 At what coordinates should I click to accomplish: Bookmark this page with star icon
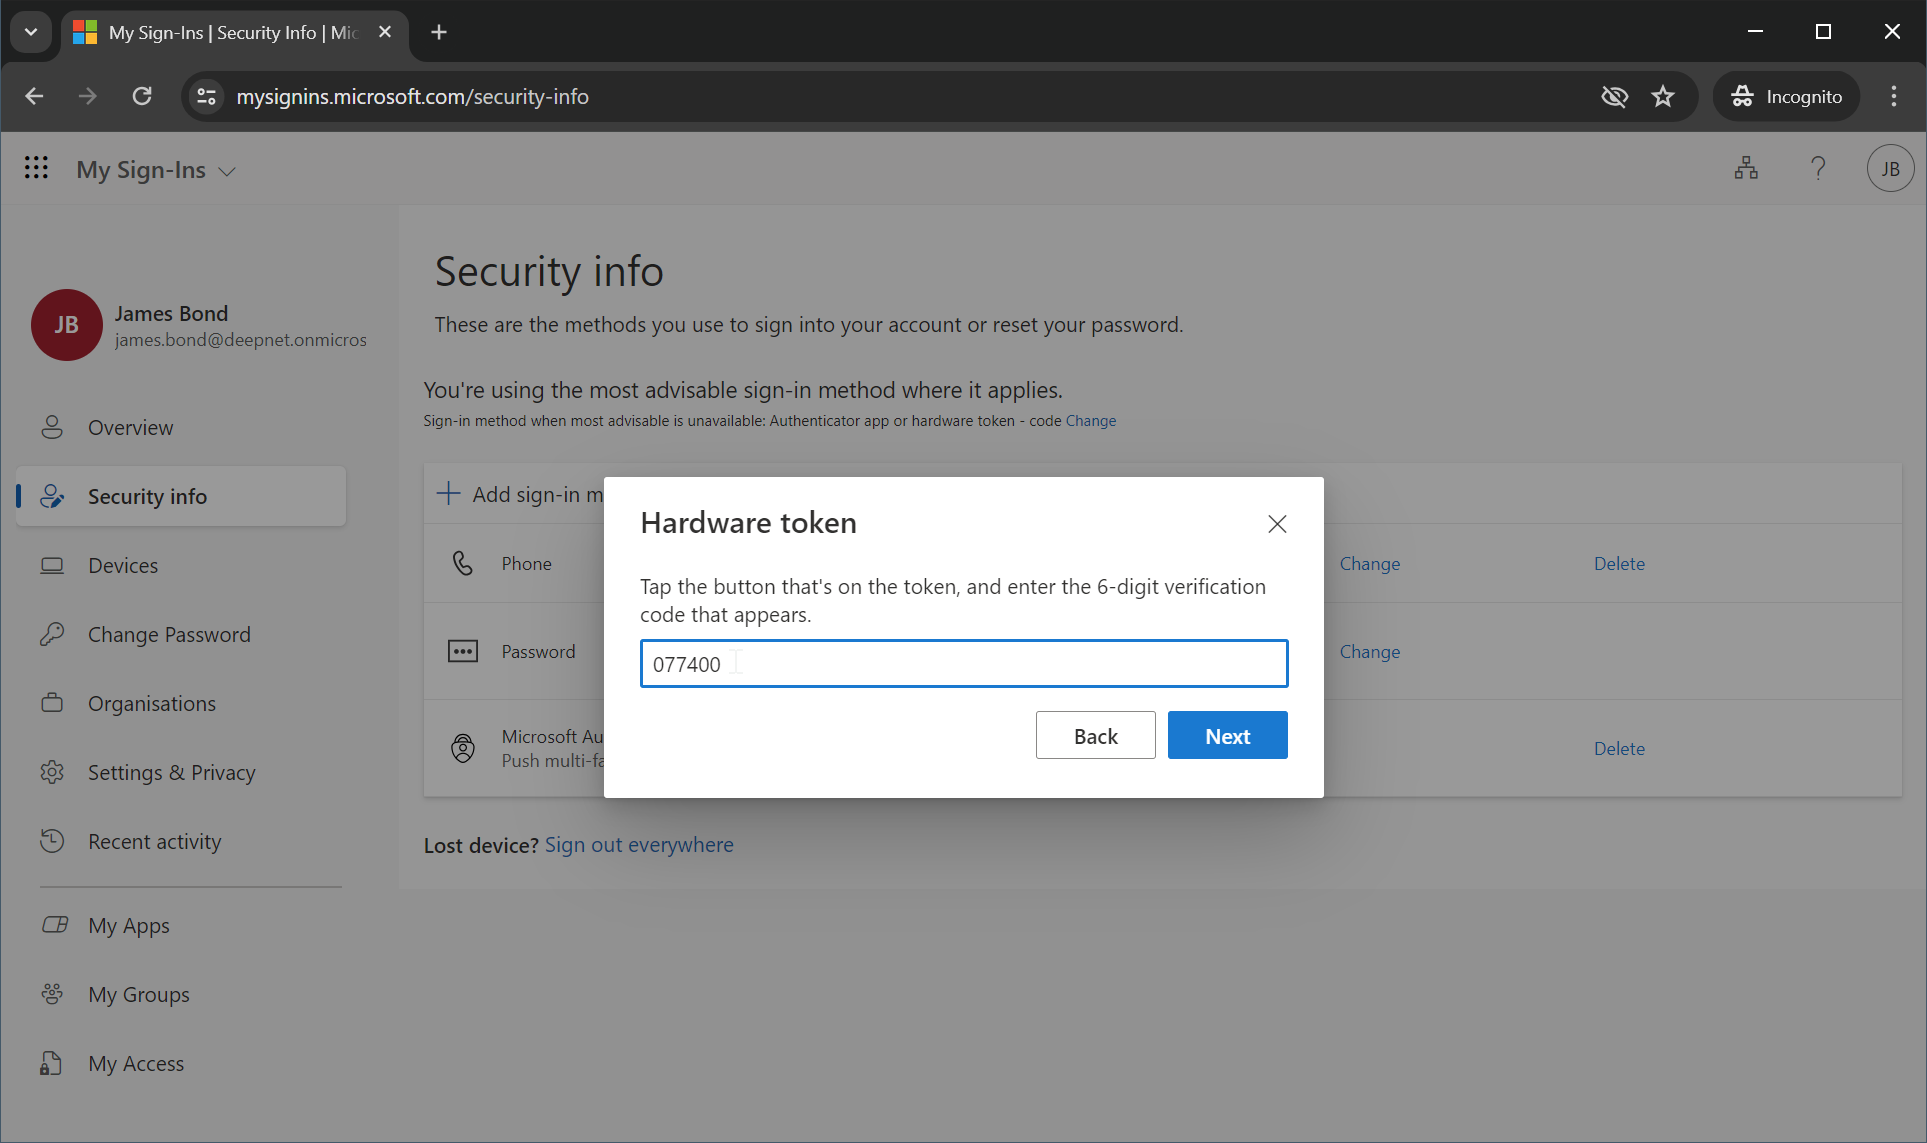tap(1663, 96)
